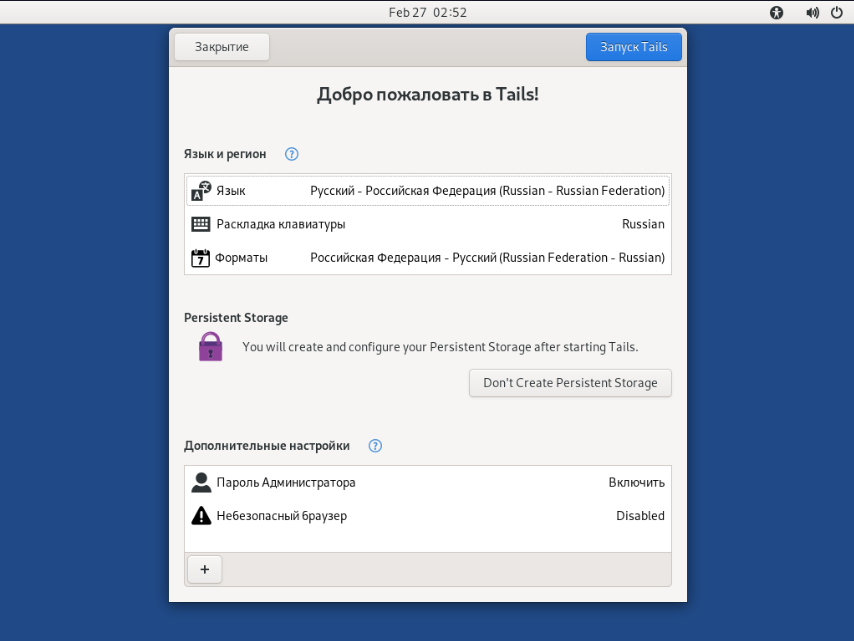Click the purple padlock Persistent Storage icon
Screen dimensions: 854x641
(x=210, y=347)
